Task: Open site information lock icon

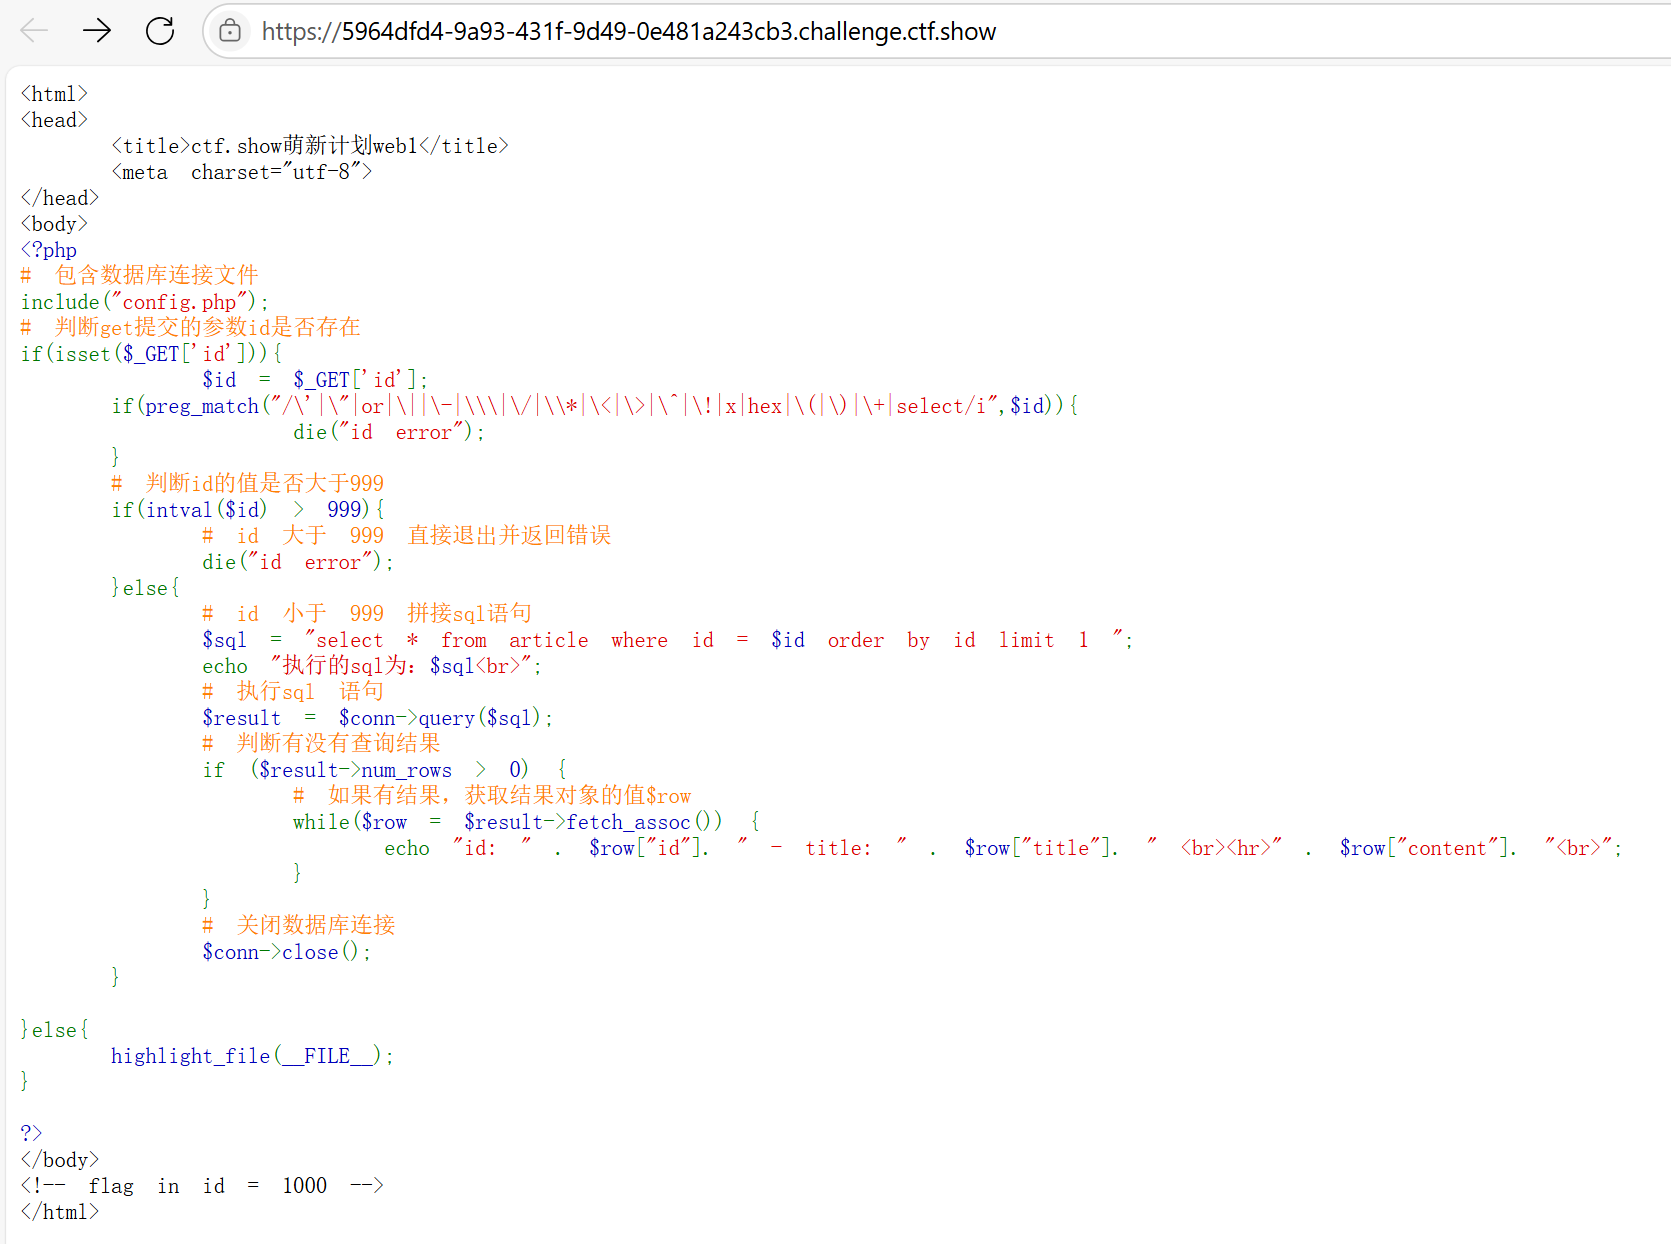Action: coord(230,31)
